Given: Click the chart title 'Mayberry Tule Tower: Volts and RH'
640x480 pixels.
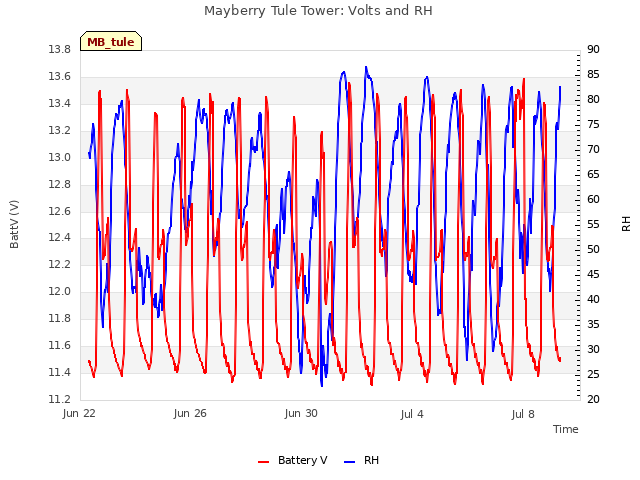Looking at the screenshot, I should [318, 11].
